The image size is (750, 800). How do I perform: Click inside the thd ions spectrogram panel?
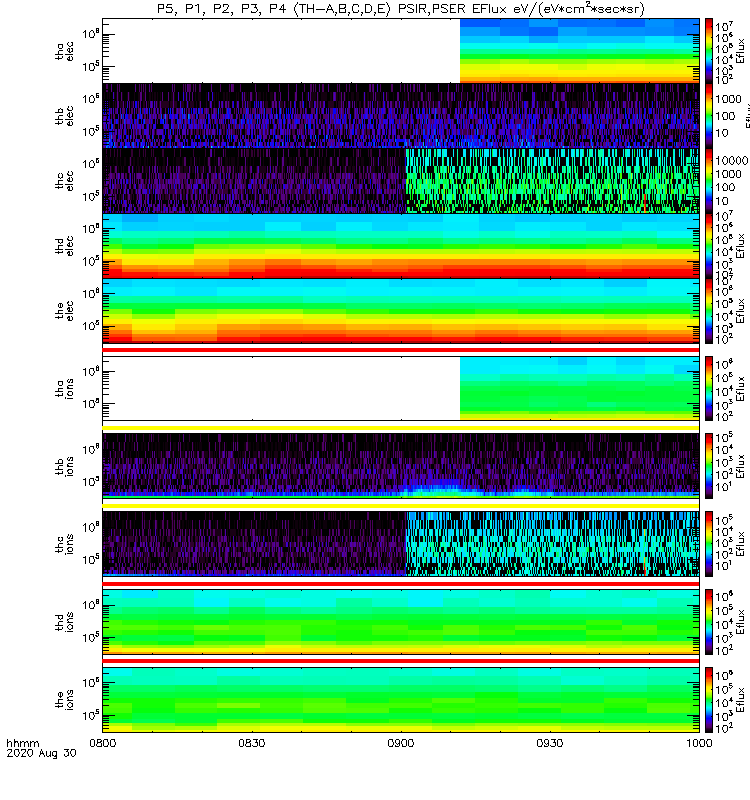(x=401, y=621)
